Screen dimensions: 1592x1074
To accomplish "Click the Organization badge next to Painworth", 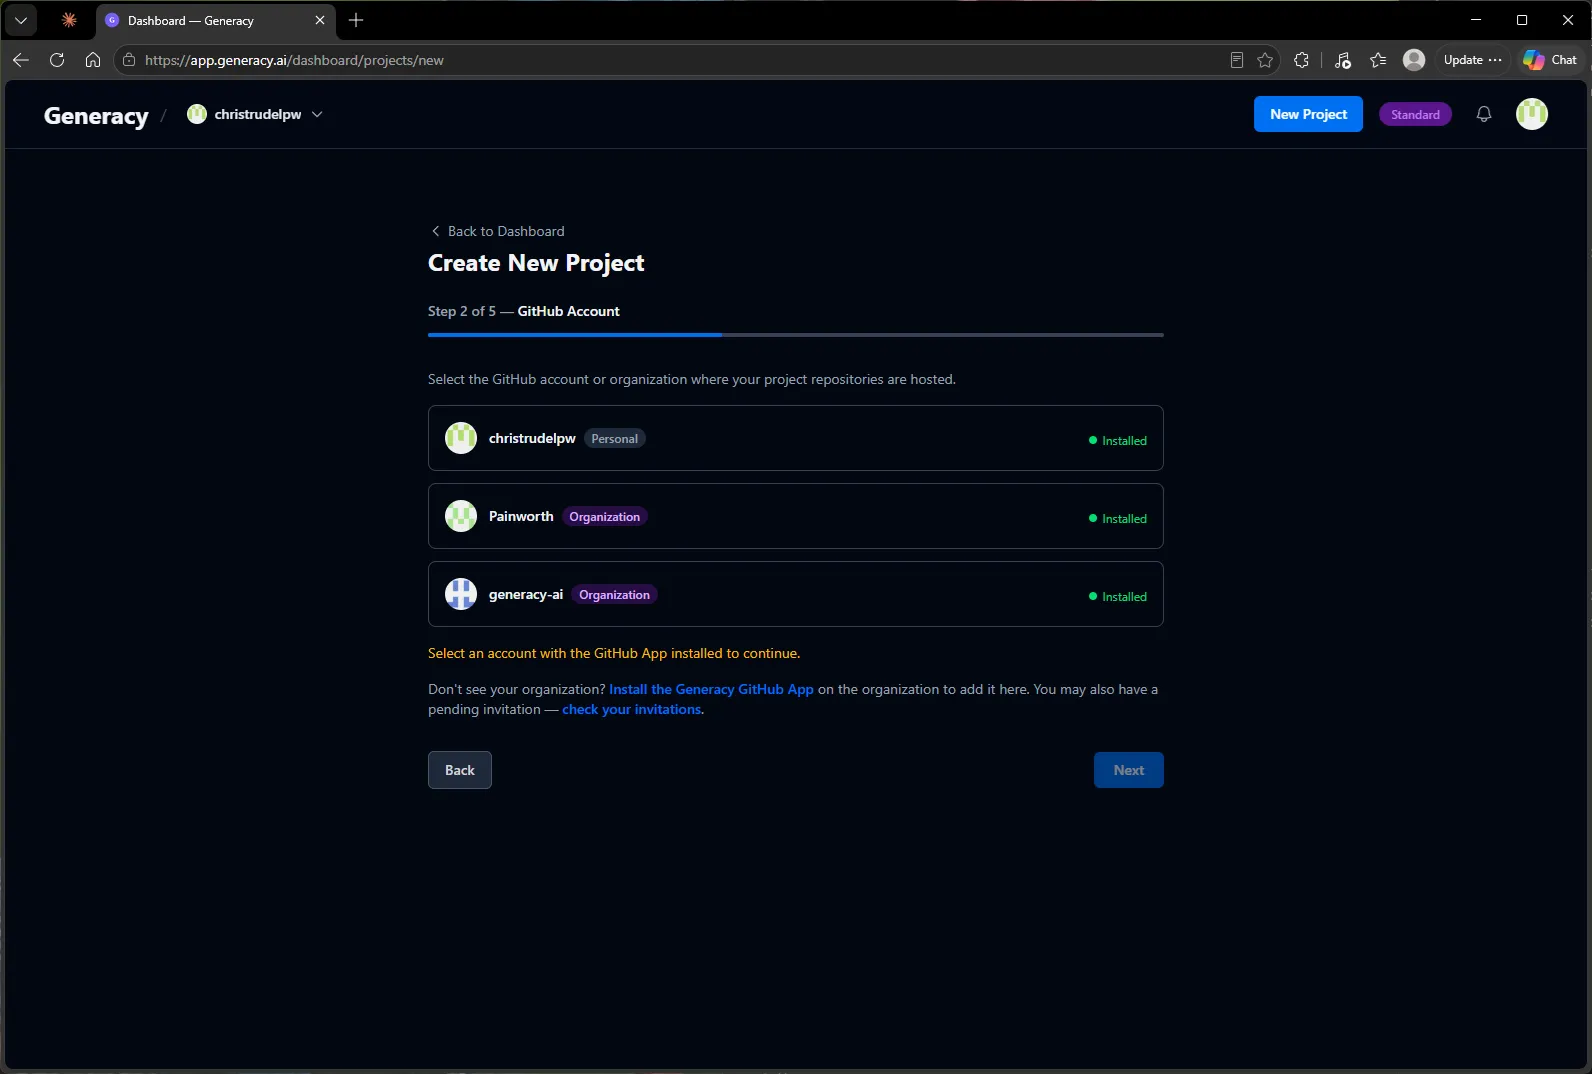I will [x=604, y=516].
